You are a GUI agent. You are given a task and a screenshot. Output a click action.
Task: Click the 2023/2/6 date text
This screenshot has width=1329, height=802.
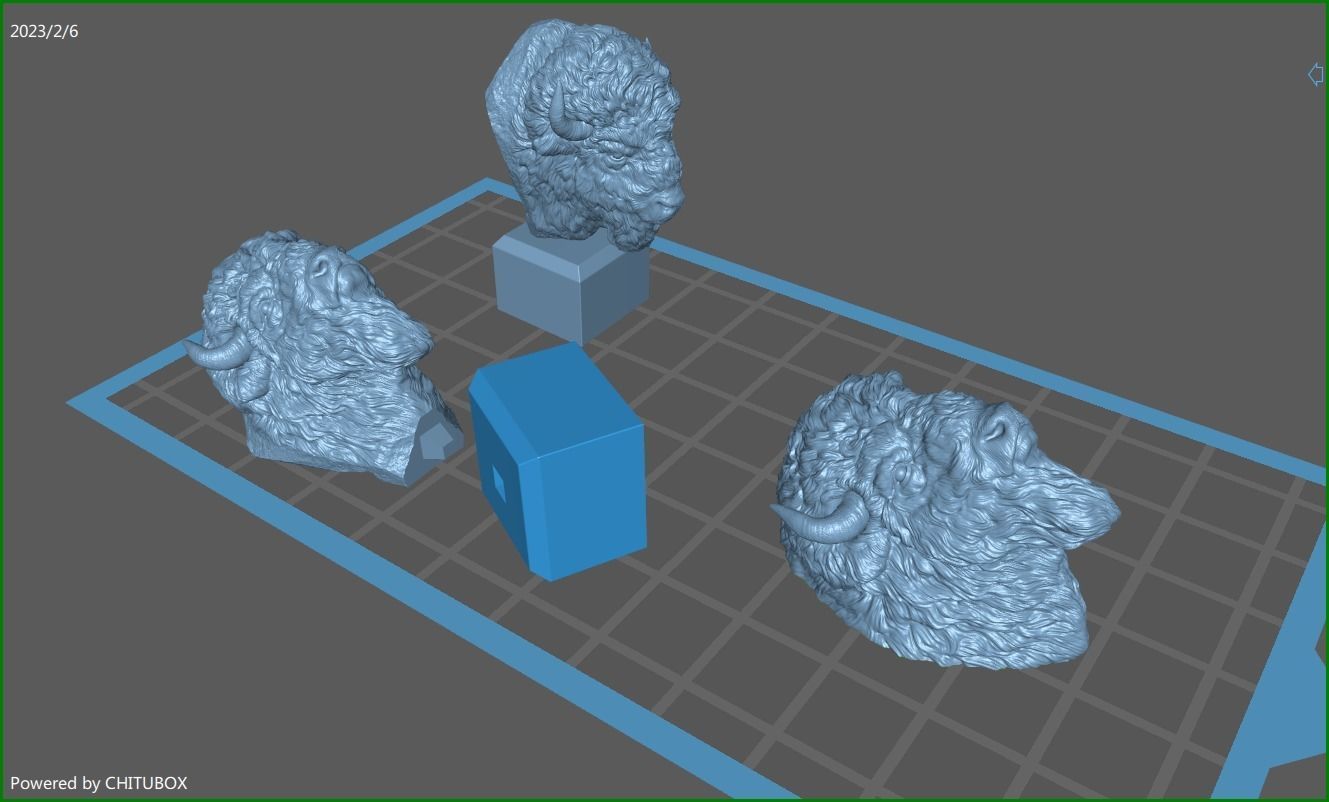44,31
